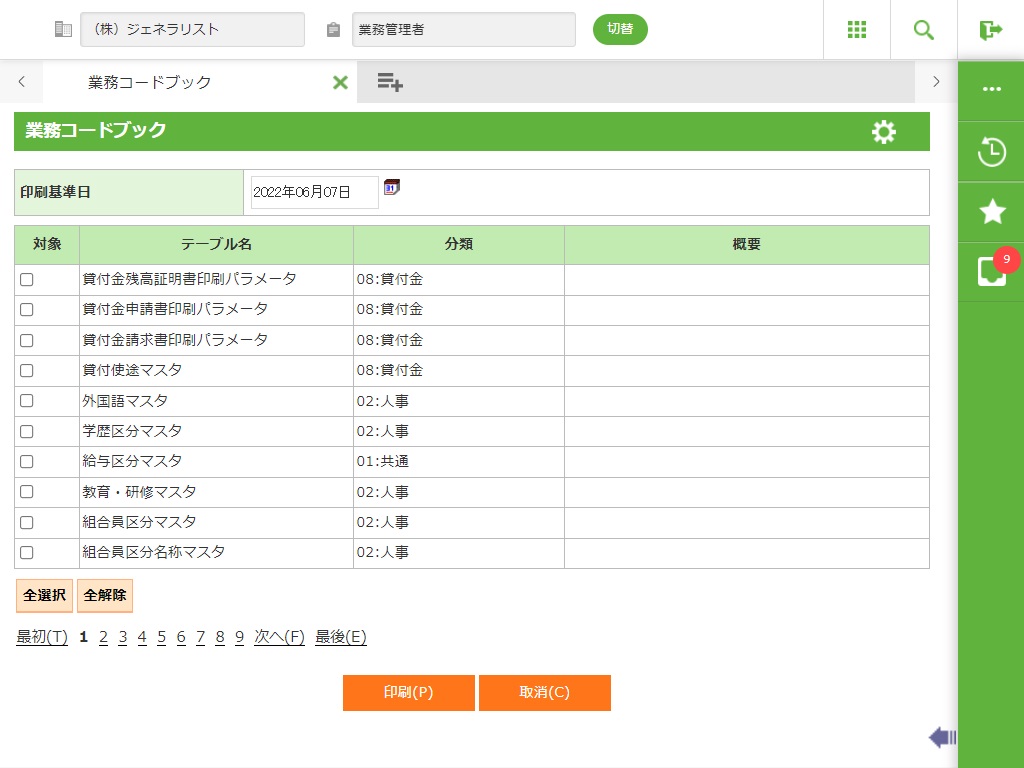Open favorites star icon in sidebar
This screenshot has width=1024, height=768.
click(x=991, y=211)
